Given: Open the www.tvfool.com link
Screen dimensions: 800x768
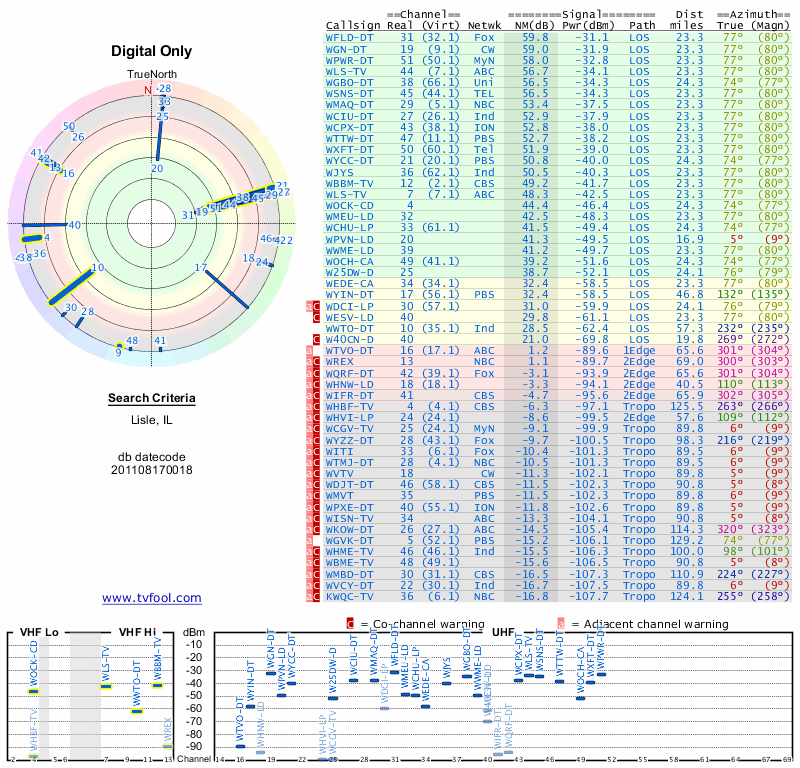Looking at the screenshot, I should click(x=152, y=598).
